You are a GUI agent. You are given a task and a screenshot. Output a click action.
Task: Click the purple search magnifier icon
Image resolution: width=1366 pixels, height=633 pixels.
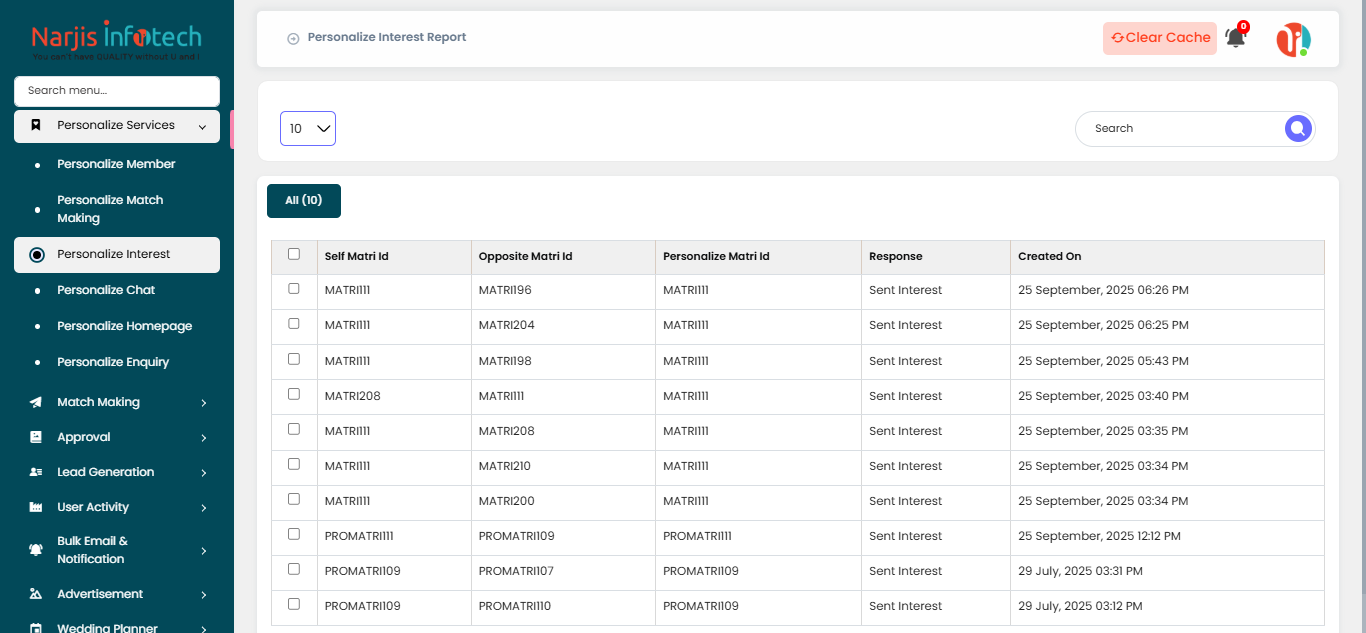(1298, 128)
